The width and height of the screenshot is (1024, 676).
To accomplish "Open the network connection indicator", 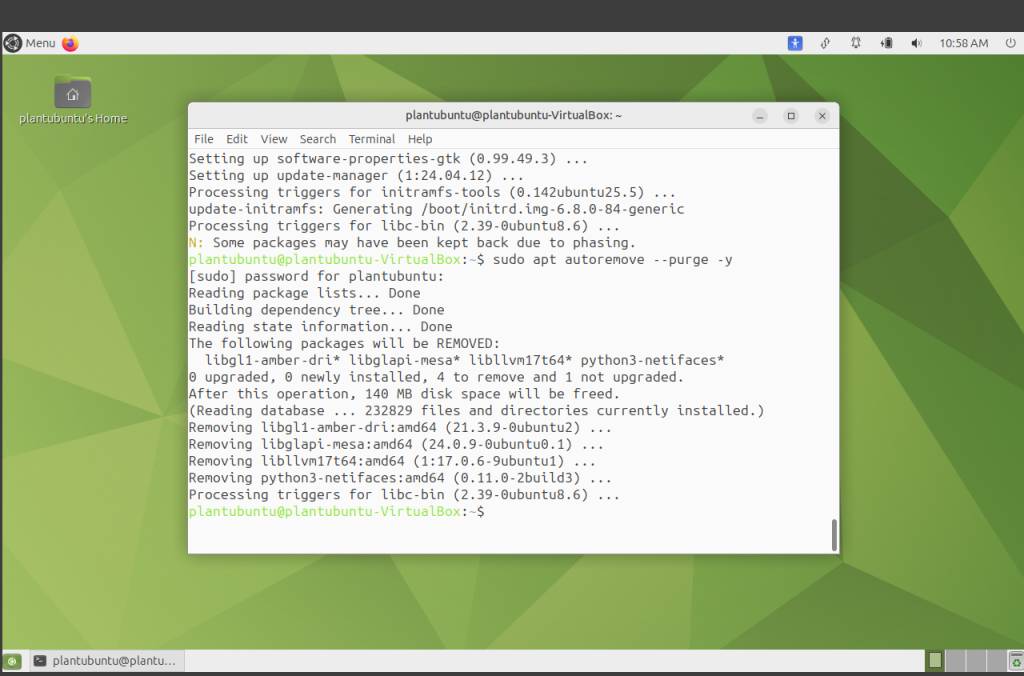I will [825, 43].
